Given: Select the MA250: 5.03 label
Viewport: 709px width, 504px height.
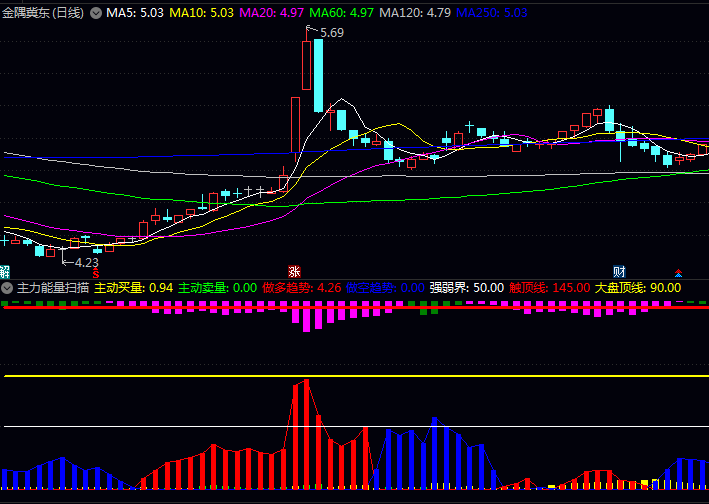Looking at the screenshot, I should tap(492, 13).
